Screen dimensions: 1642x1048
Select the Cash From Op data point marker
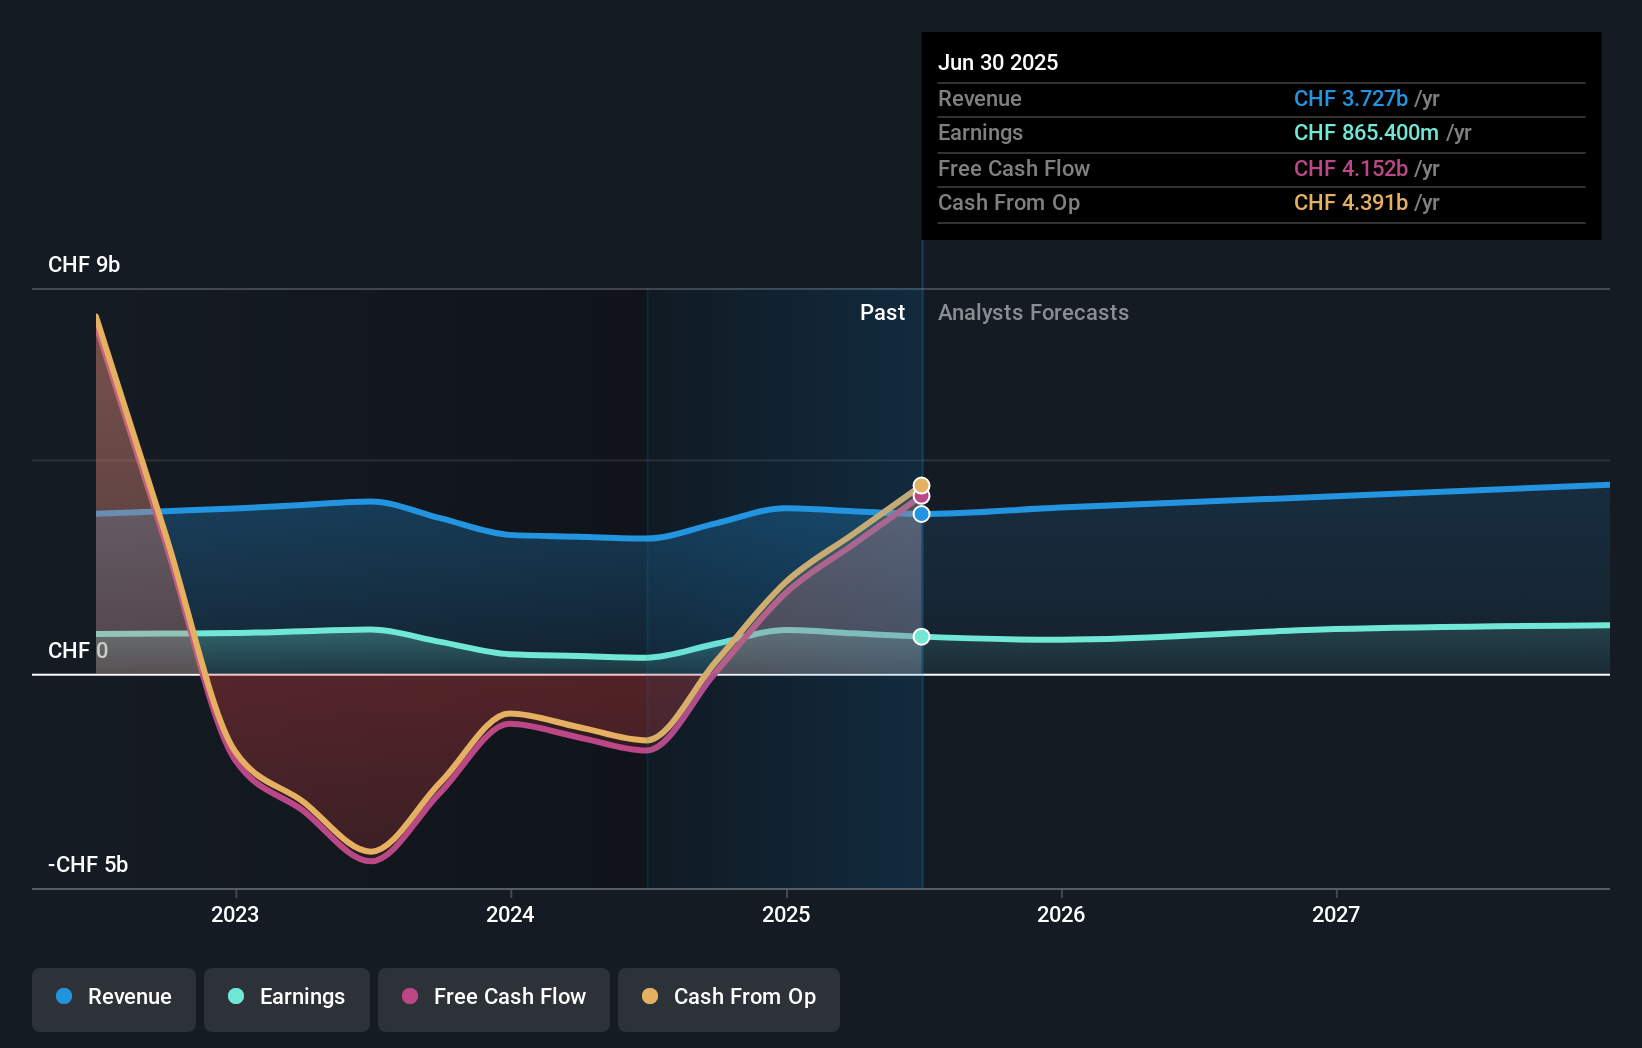(x=921, y=485)
